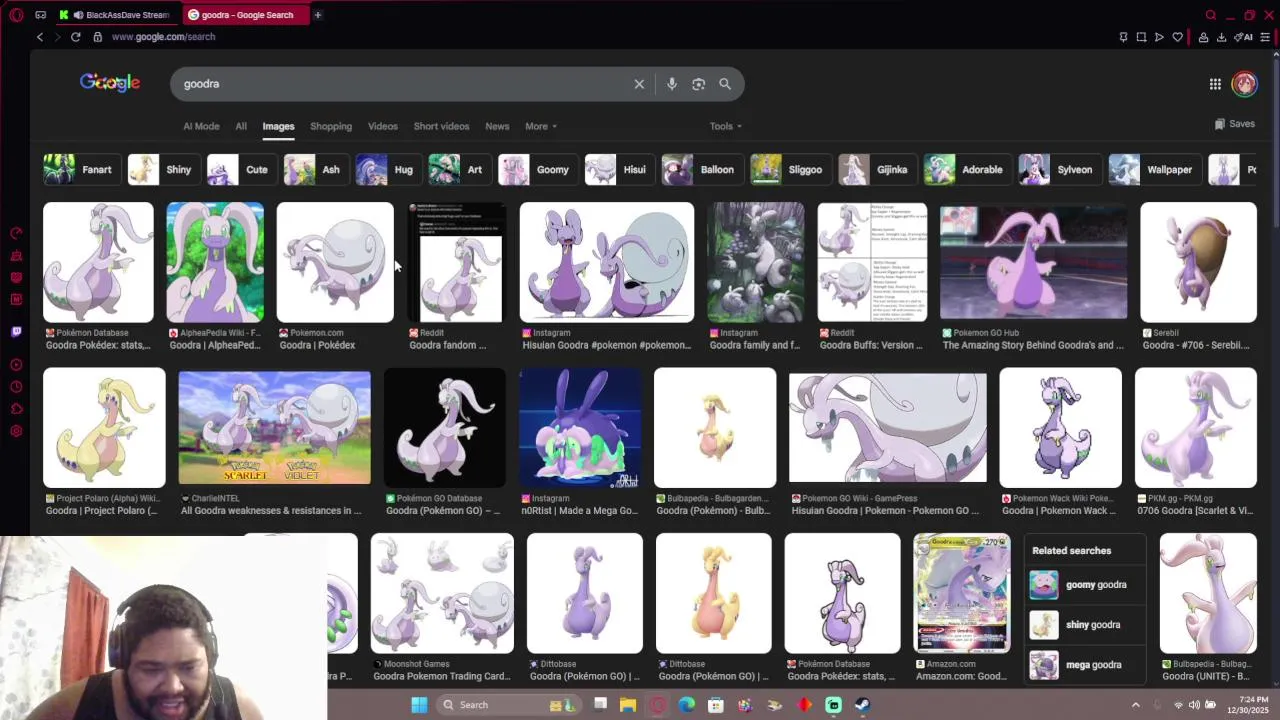Viewport: 1280px width, 720px height.
Task: Reload the current page
Action: coord(75,37)
